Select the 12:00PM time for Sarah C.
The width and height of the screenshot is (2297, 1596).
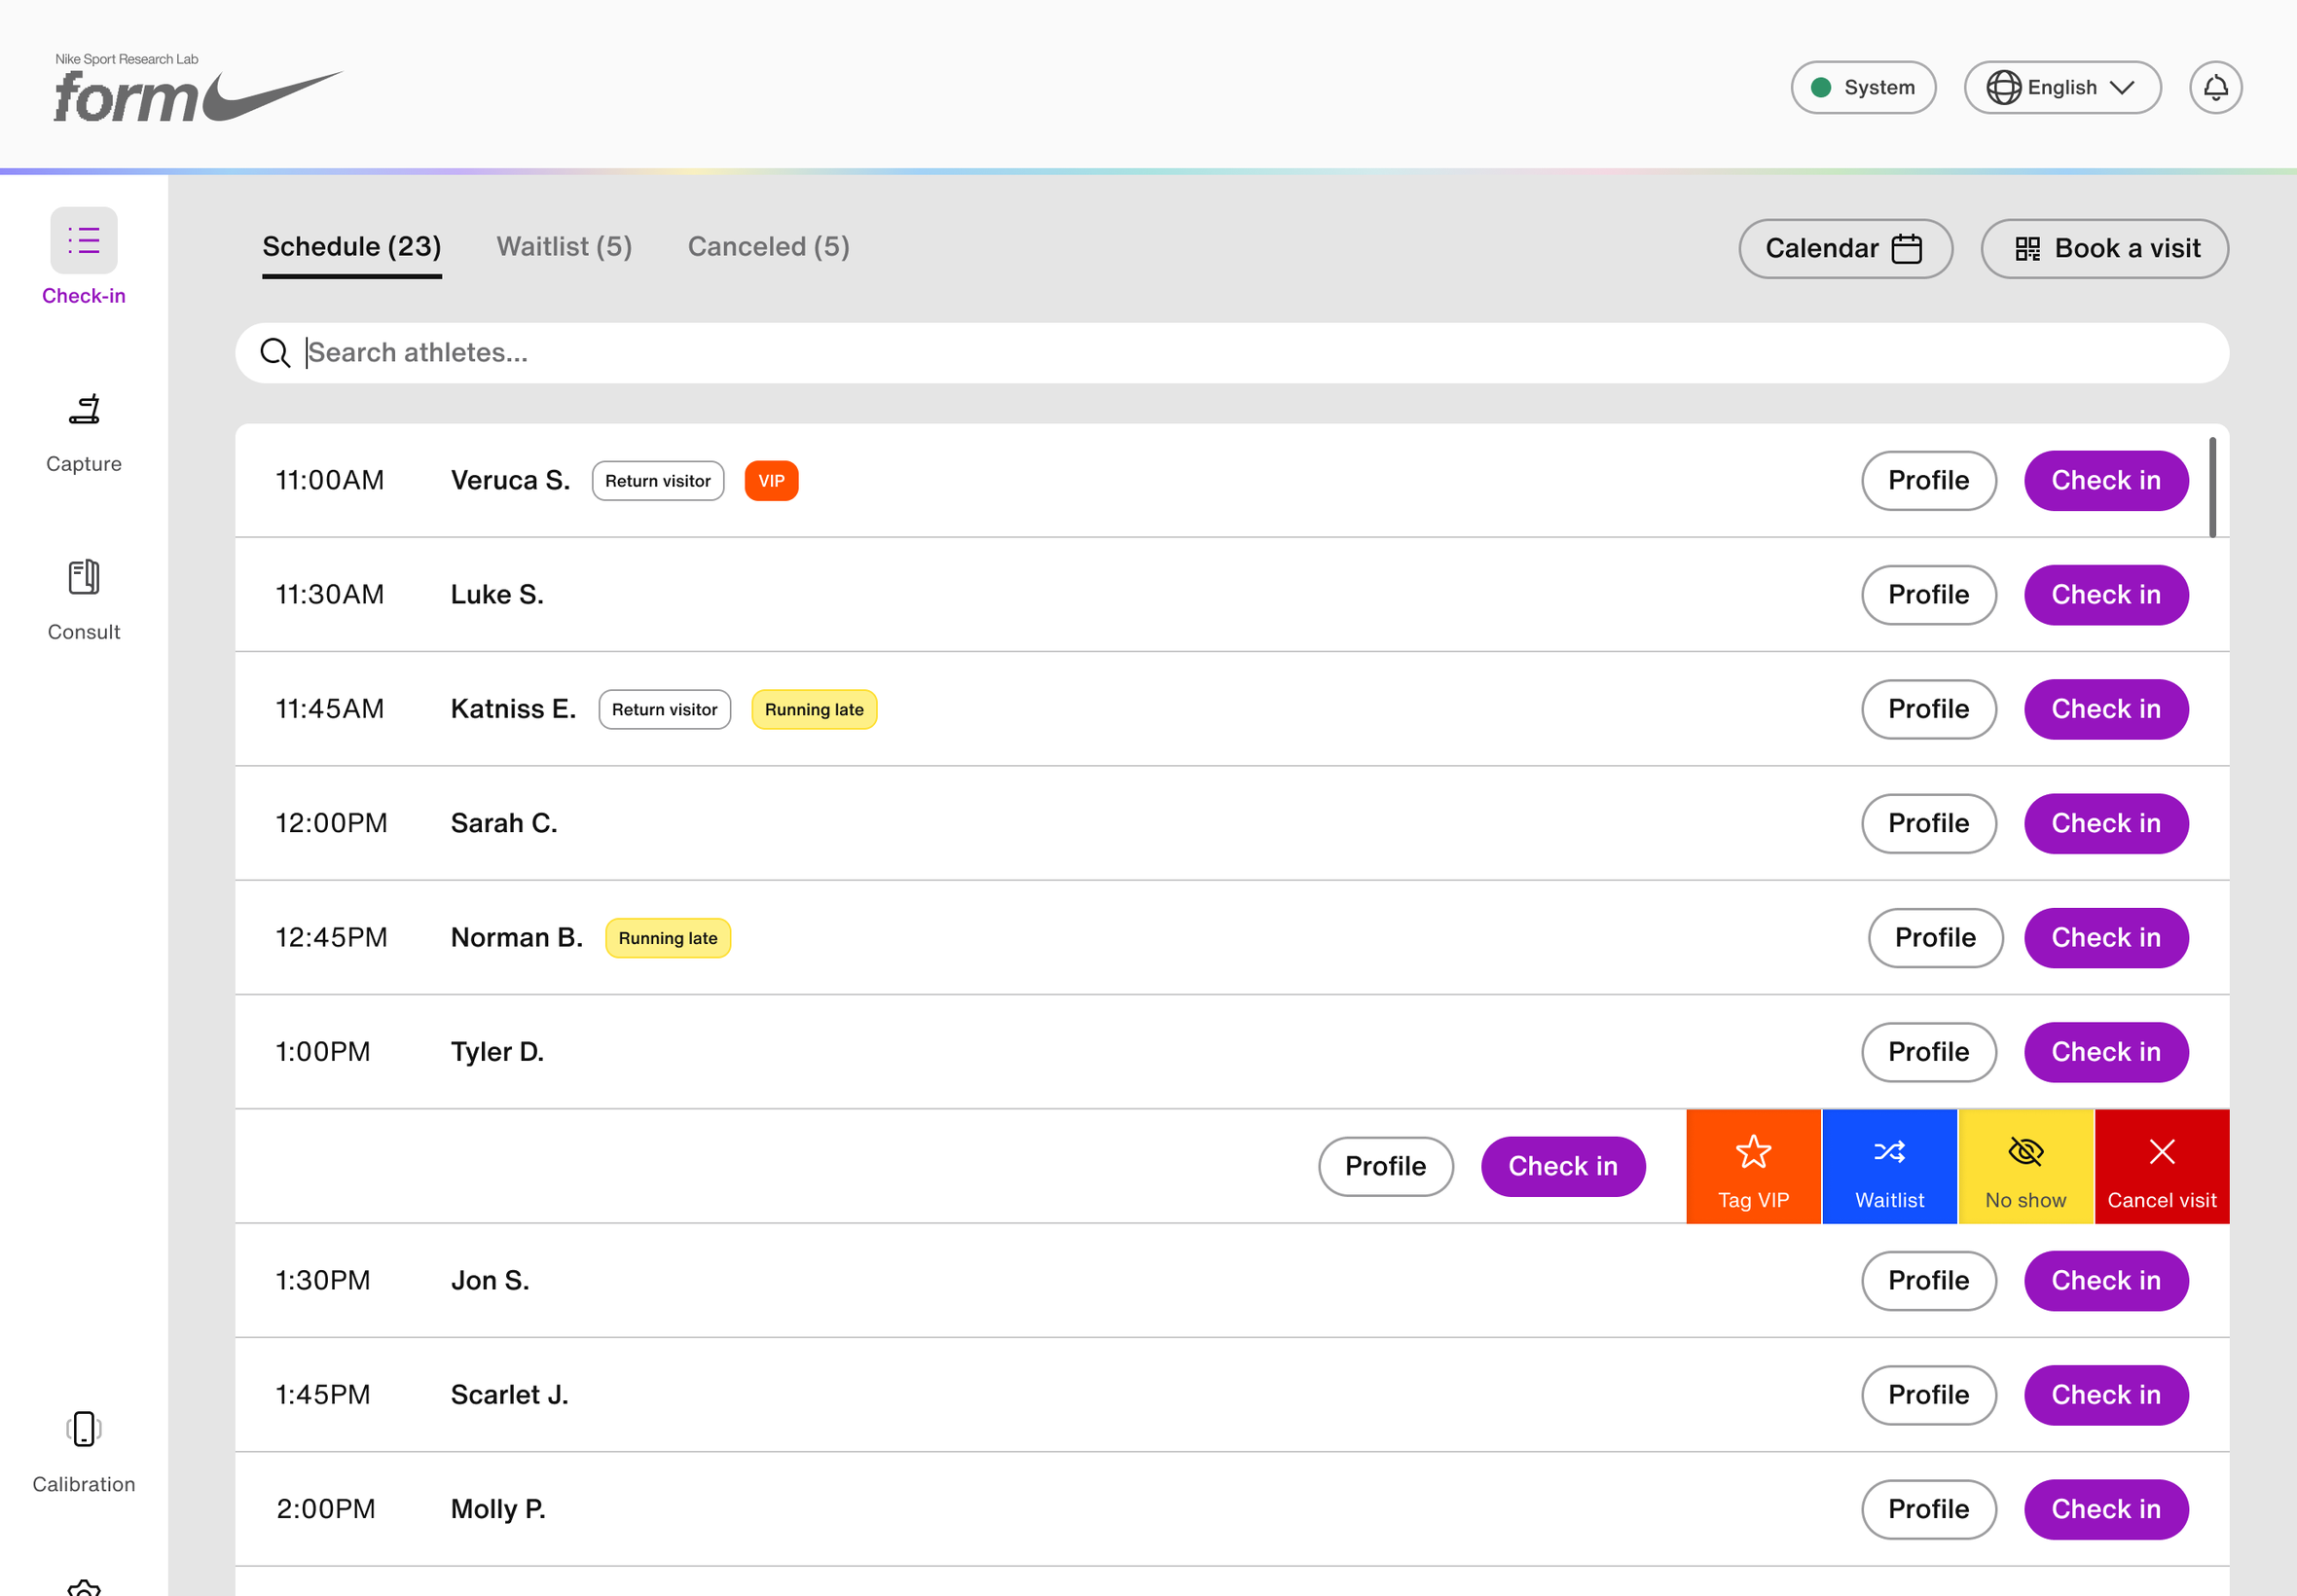(x=331, y=823)
